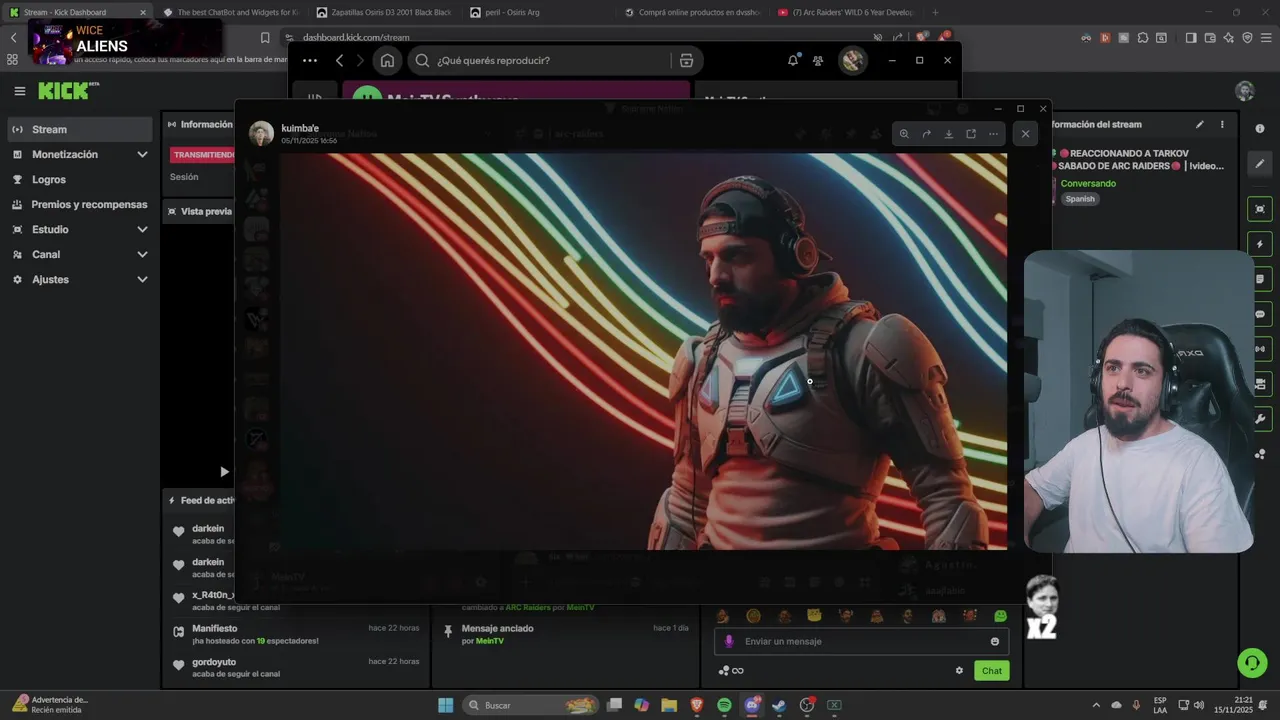This screenshot has width=1280, height=720.
Task: Click Manifiesto host entry in activity feed
Action: coord(295,634)
